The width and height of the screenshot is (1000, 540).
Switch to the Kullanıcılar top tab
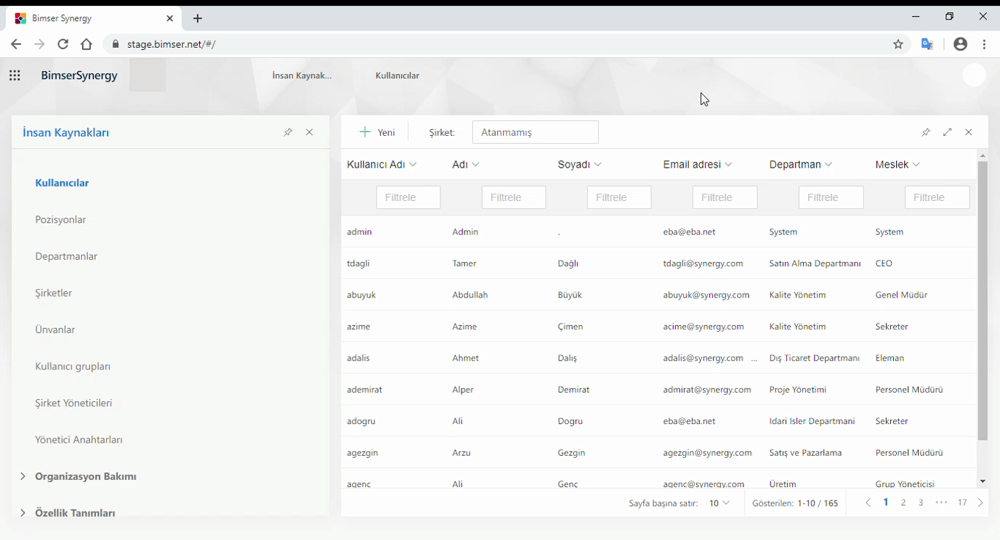(397, 76)
